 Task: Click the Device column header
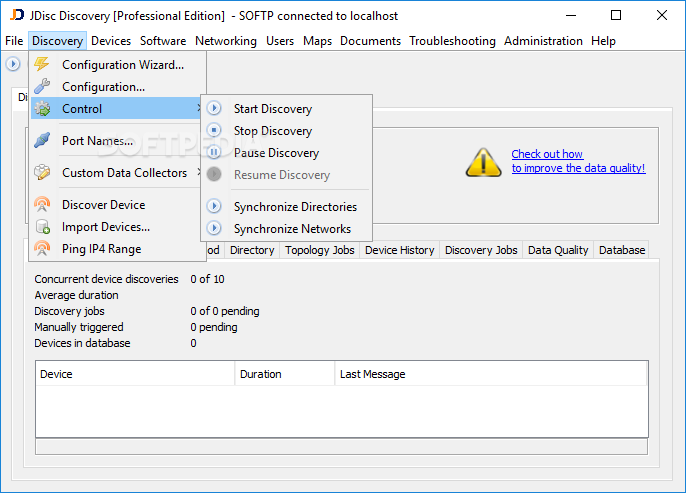135,374
